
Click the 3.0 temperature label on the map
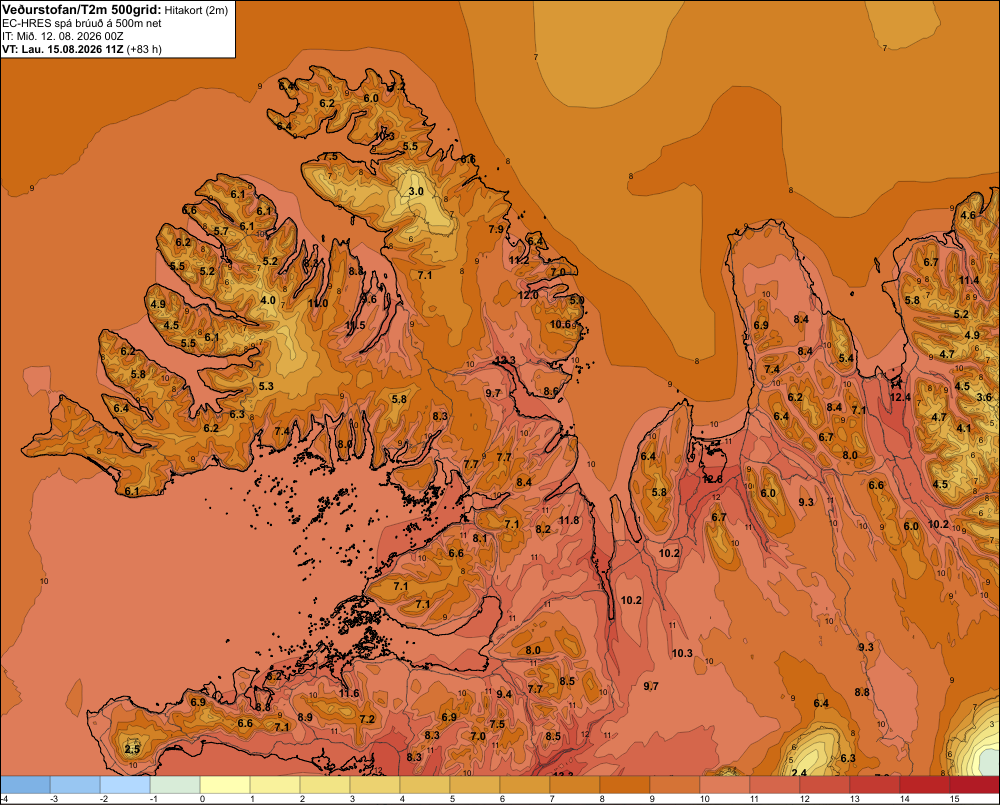tap(416, 191)
